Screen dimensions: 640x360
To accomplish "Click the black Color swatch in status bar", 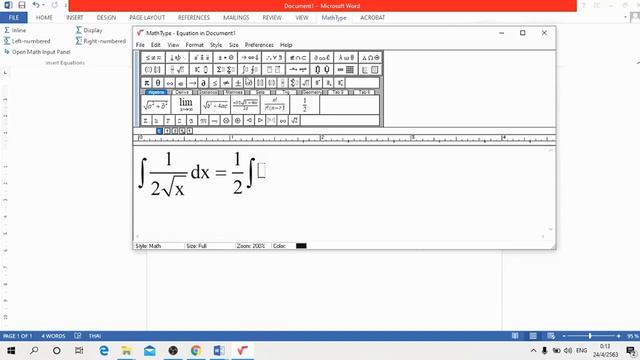I will 301,246.
